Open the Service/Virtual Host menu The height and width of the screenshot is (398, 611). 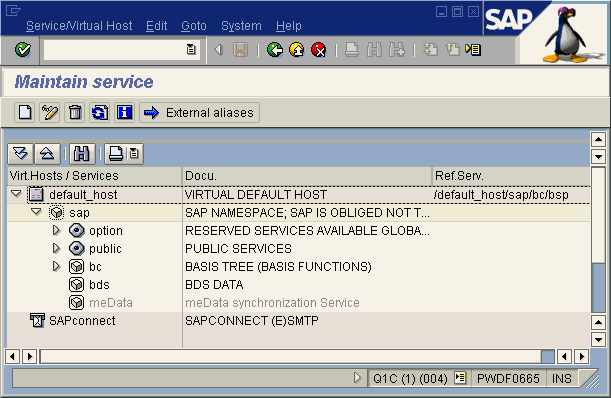tap(79, 26)
